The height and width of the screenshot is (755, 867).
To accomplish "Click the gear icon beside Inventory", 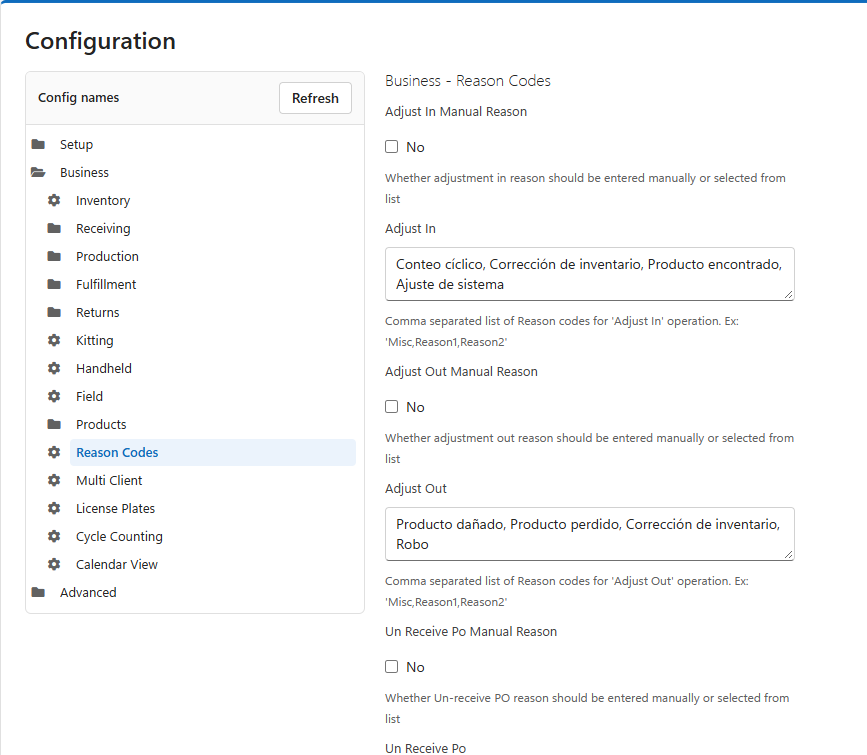I will (54, 200).
